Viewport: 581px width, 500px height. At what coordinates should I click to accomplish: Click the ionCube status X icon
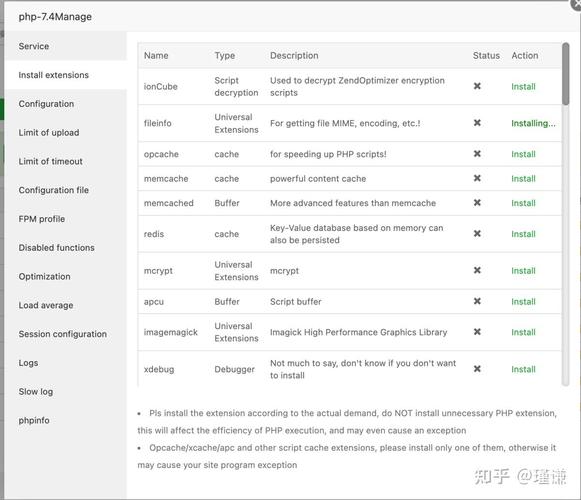[477, 86]
